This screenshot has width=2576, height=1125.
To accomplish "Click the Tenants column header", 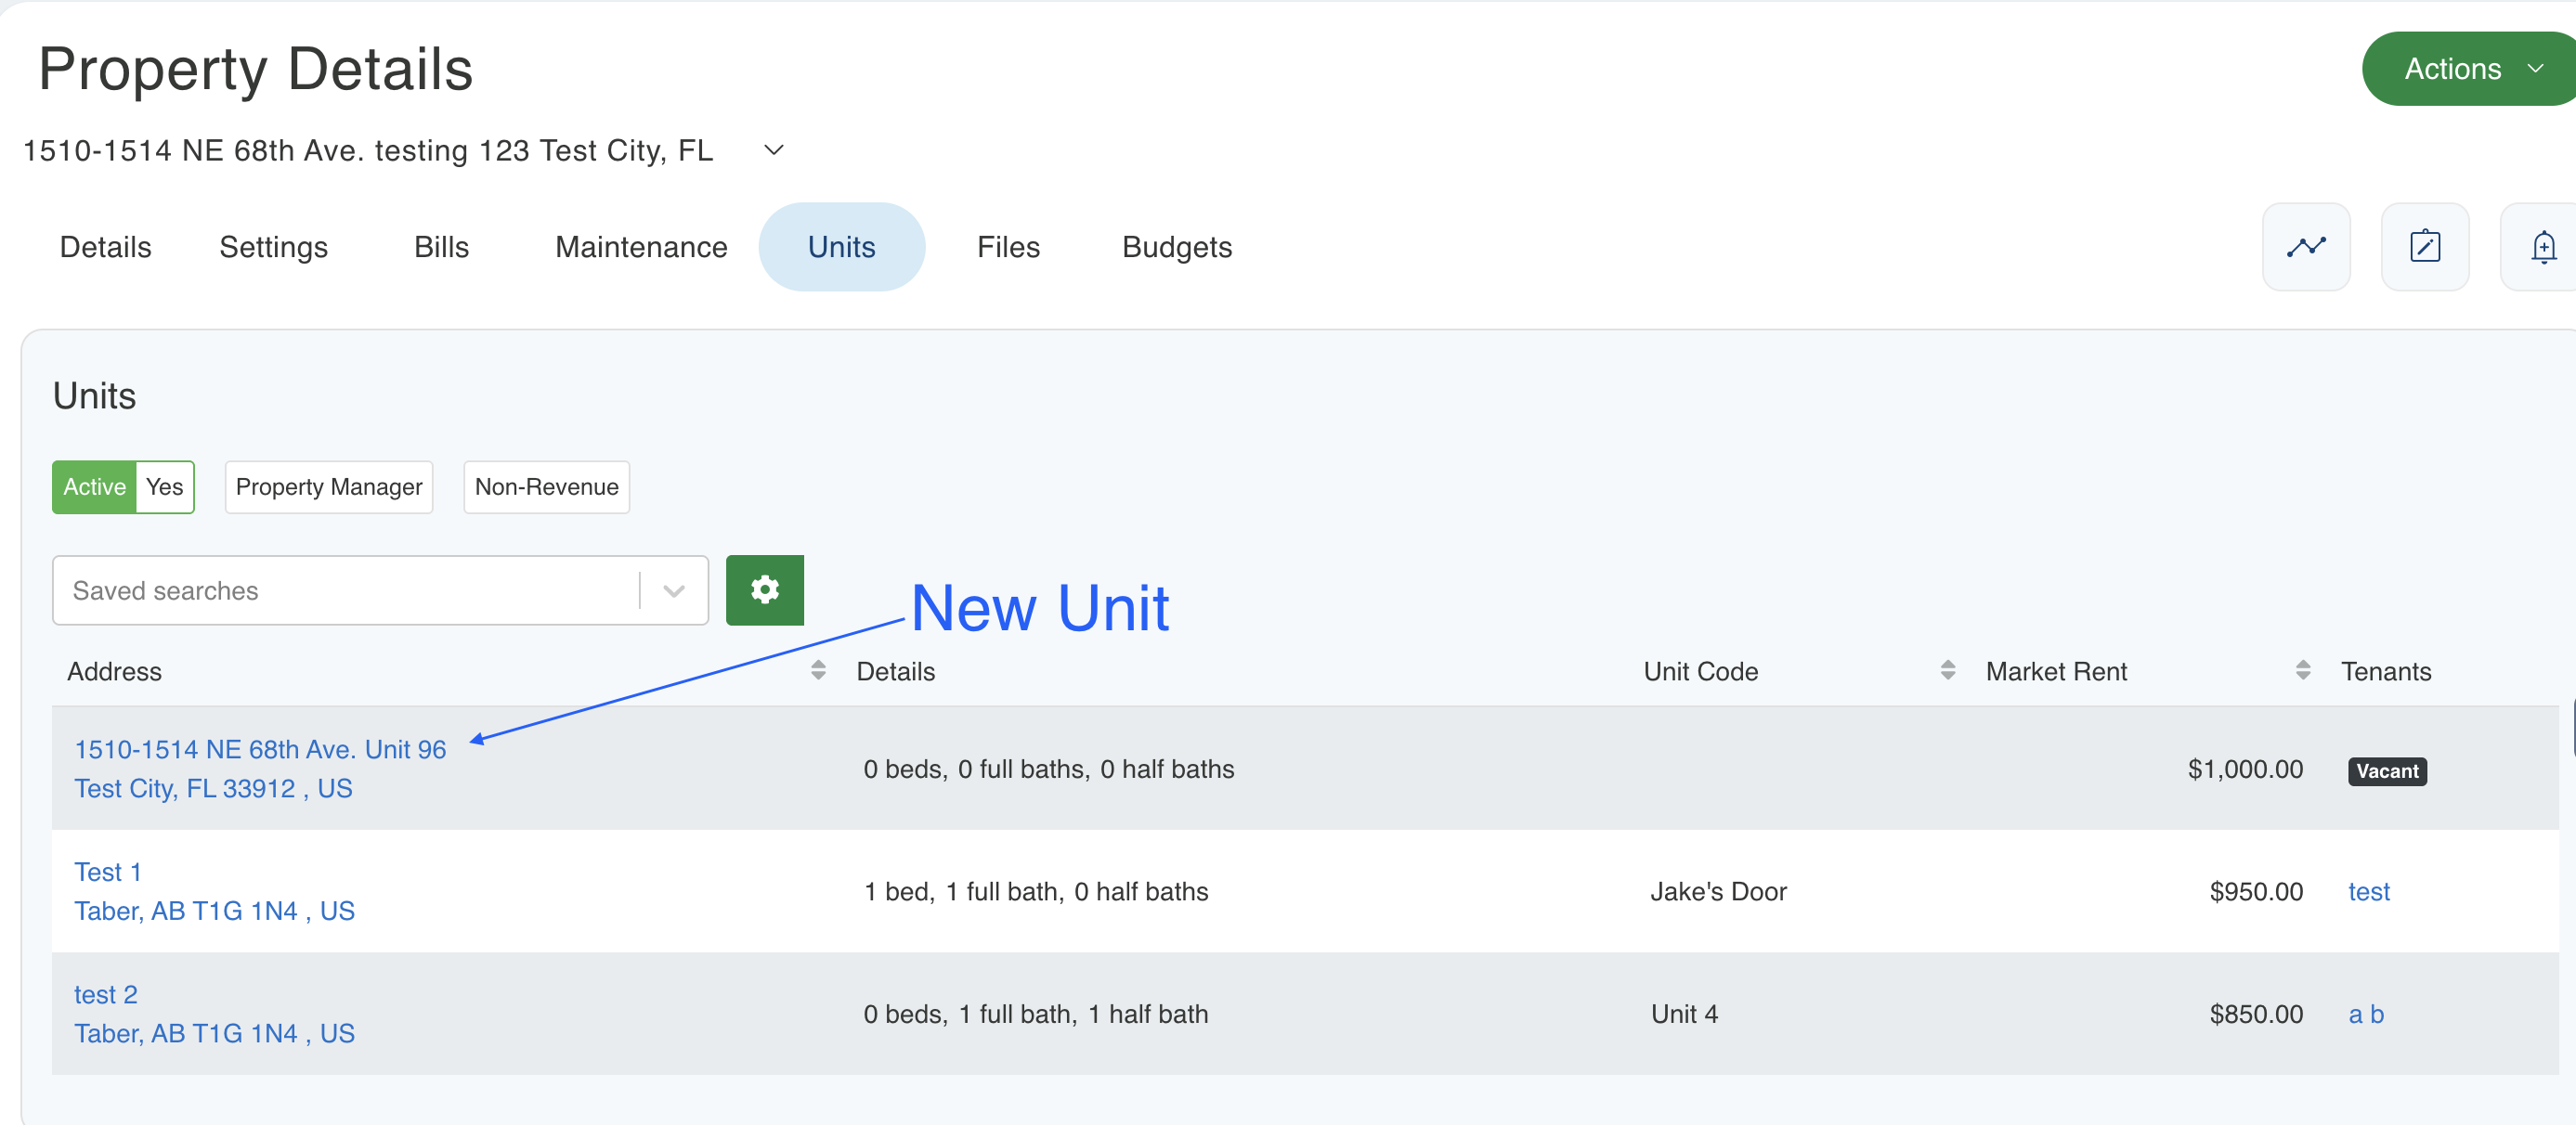I will click(x=2385, y=671).
